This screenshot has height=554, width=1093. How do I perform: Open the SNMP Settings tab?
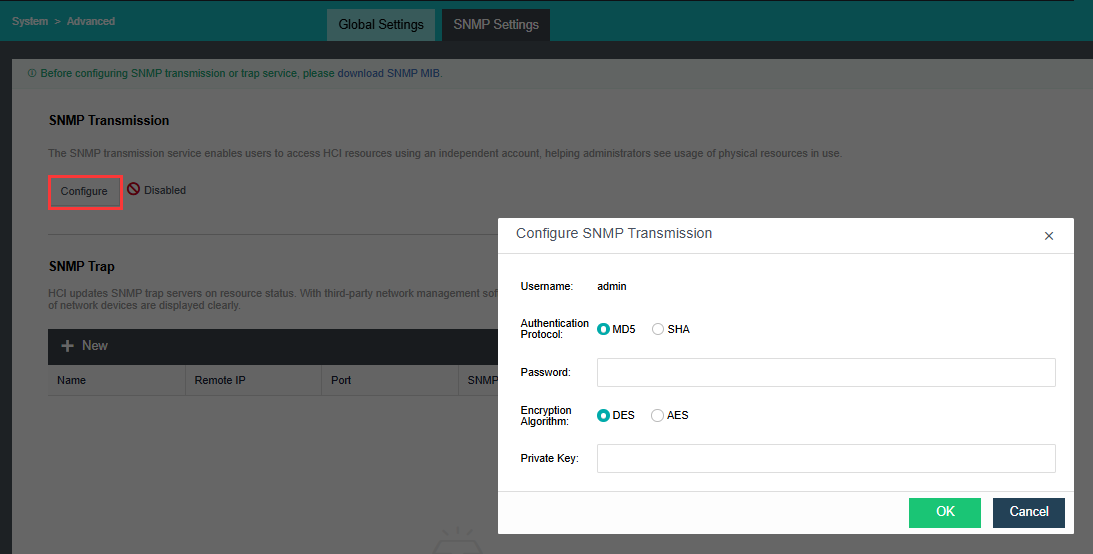[496, 25]
